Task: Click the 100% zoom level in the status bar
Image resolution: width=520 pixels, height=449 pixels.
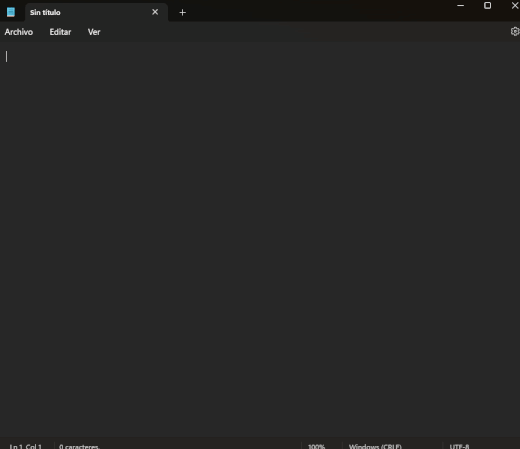Action: [x=316, y=446]
